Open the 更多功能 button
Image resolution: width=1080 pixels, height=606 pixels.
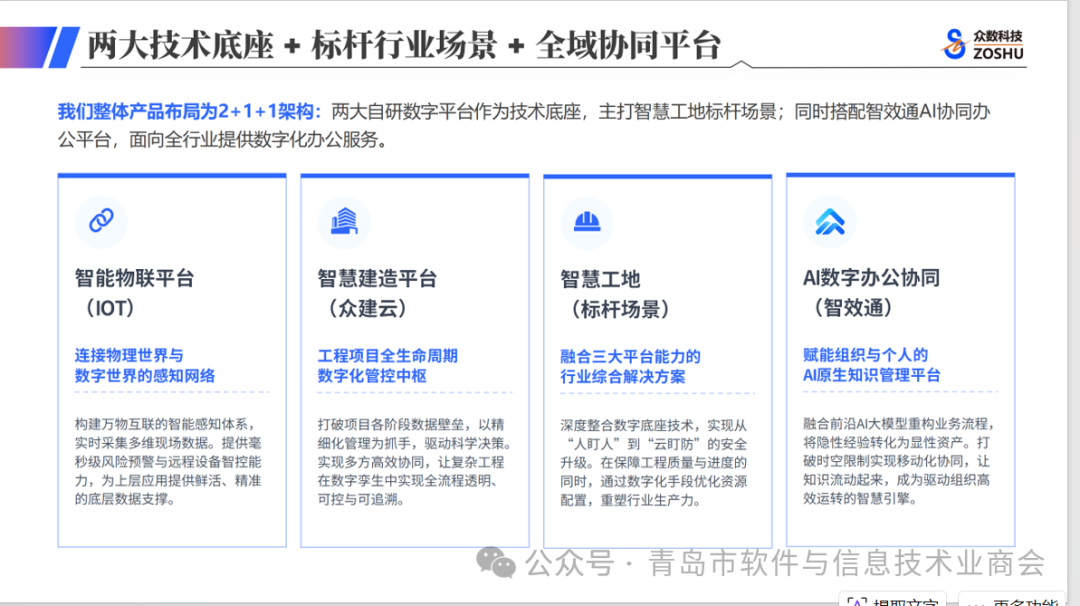(x=1012, y=600)
